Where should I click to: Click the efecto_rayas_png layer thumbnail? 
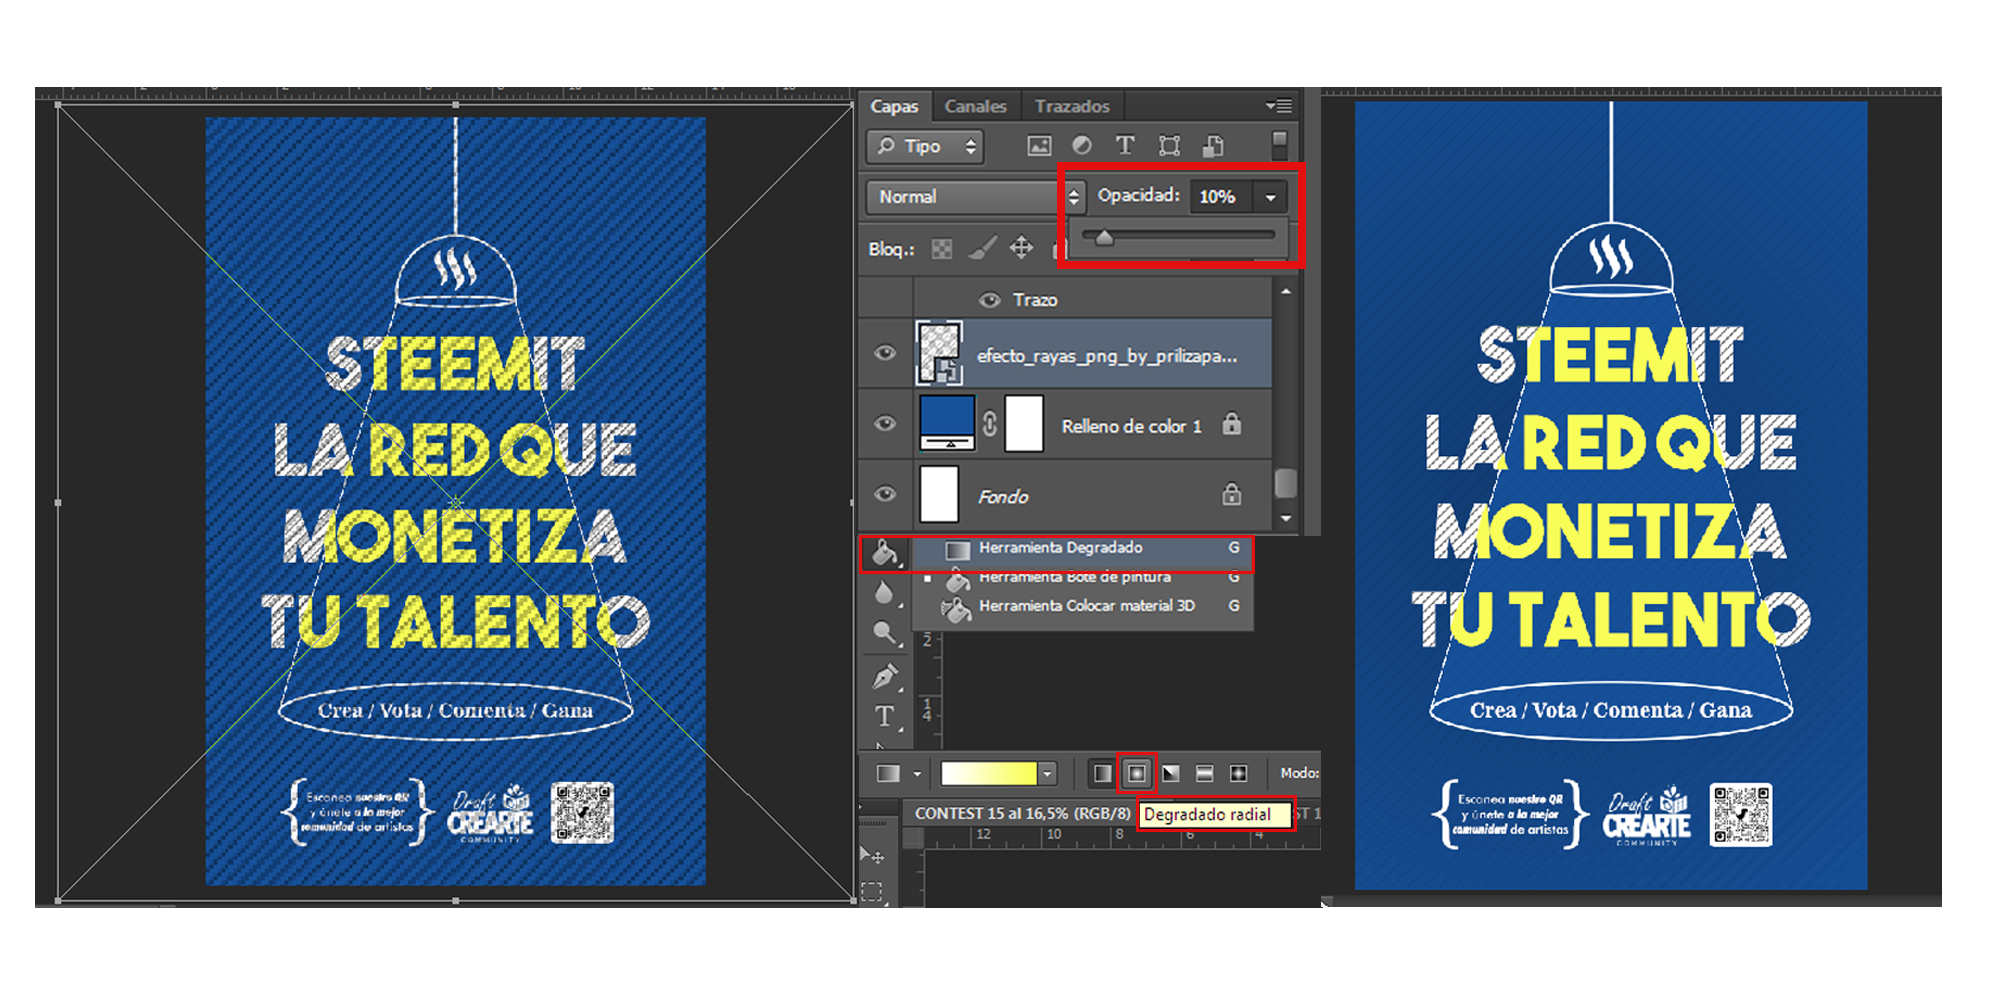click(940, 353)
